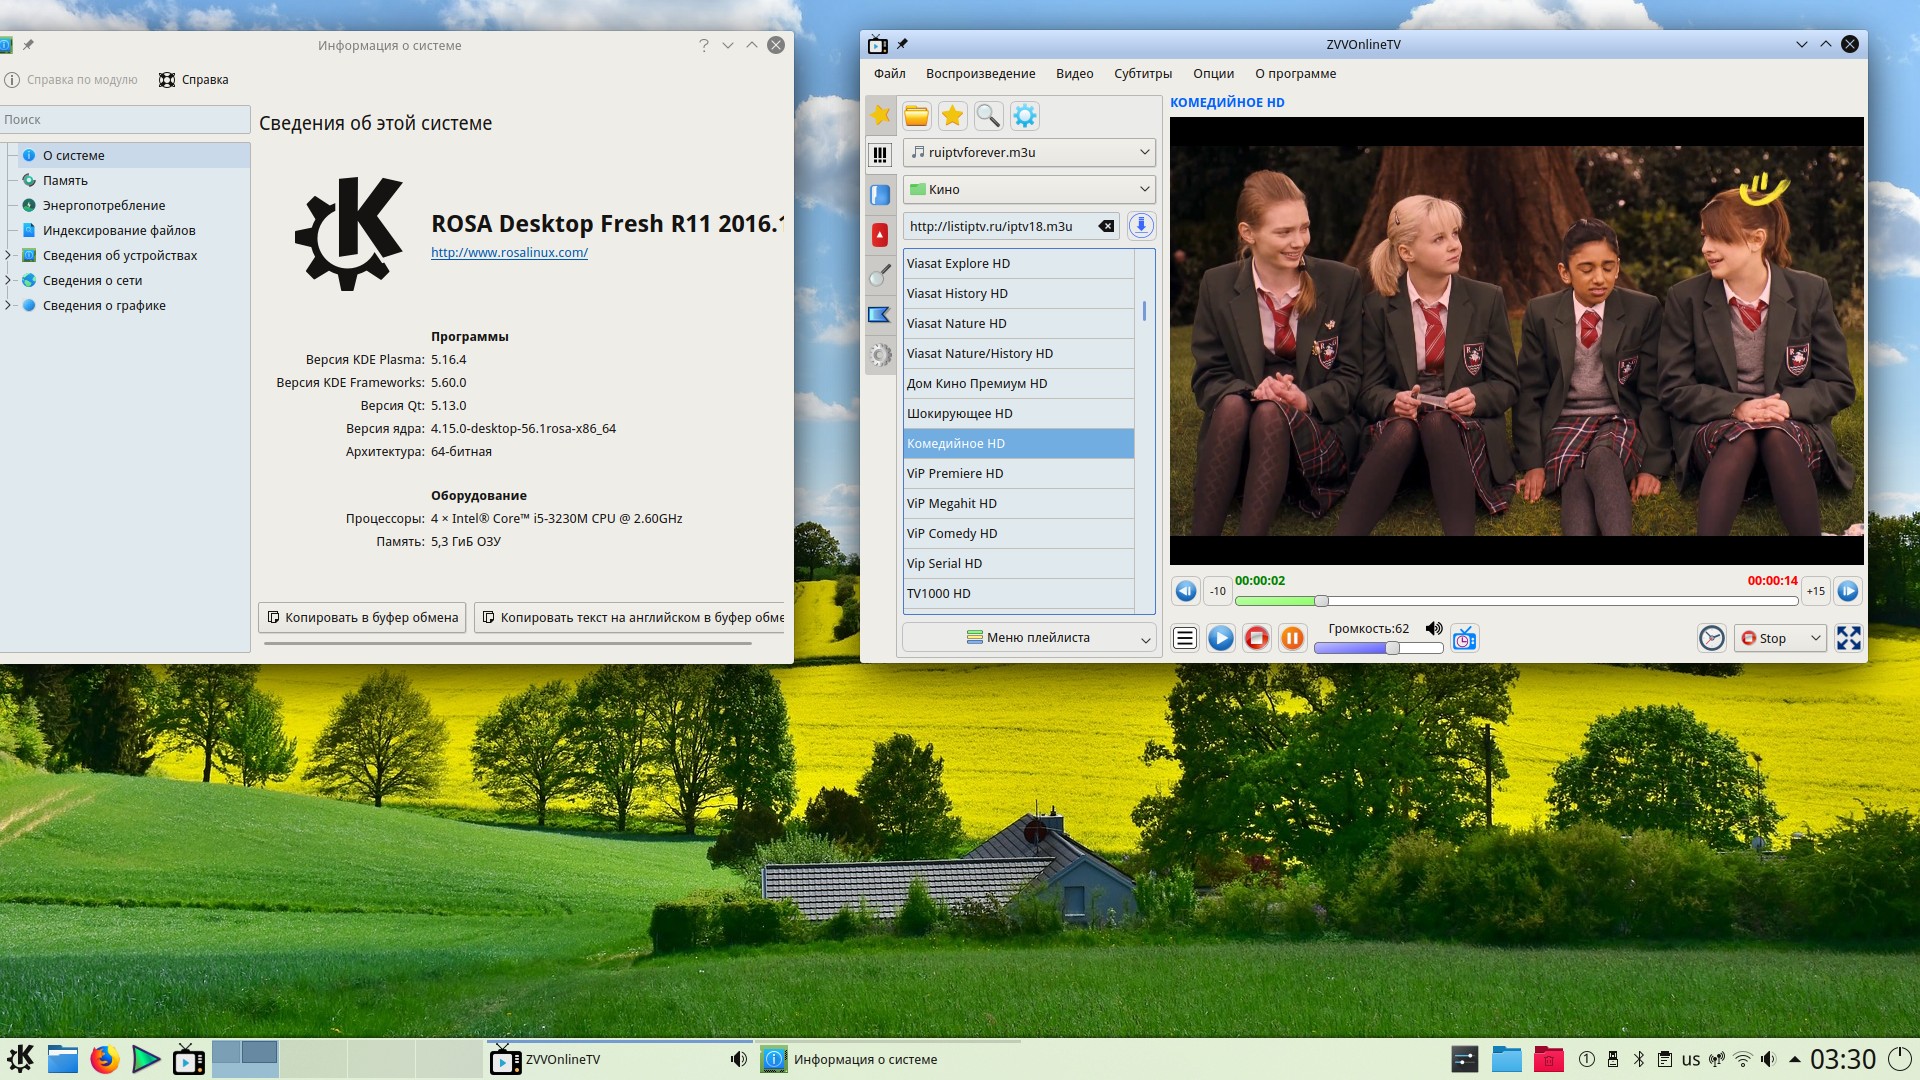The width and height of the screenshot is (1920, 1080).
Task: Click the clock timer icon
Action: click(x=1711, y=638)
